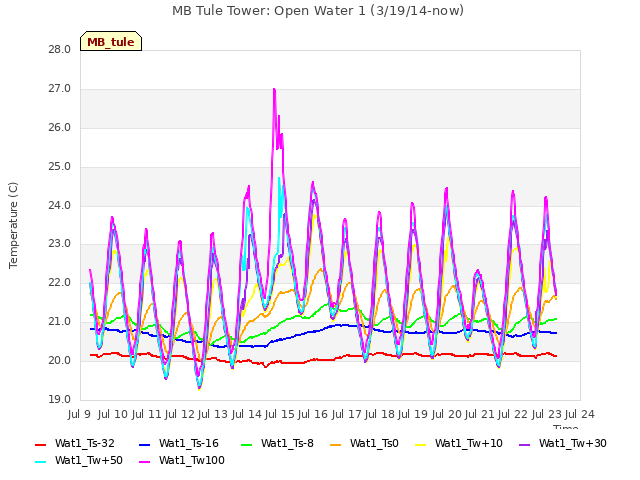Click the 21.0 y-axis tick label
Image resolution: width=640 pixels, height=480 pixels.
coord(60,322)
